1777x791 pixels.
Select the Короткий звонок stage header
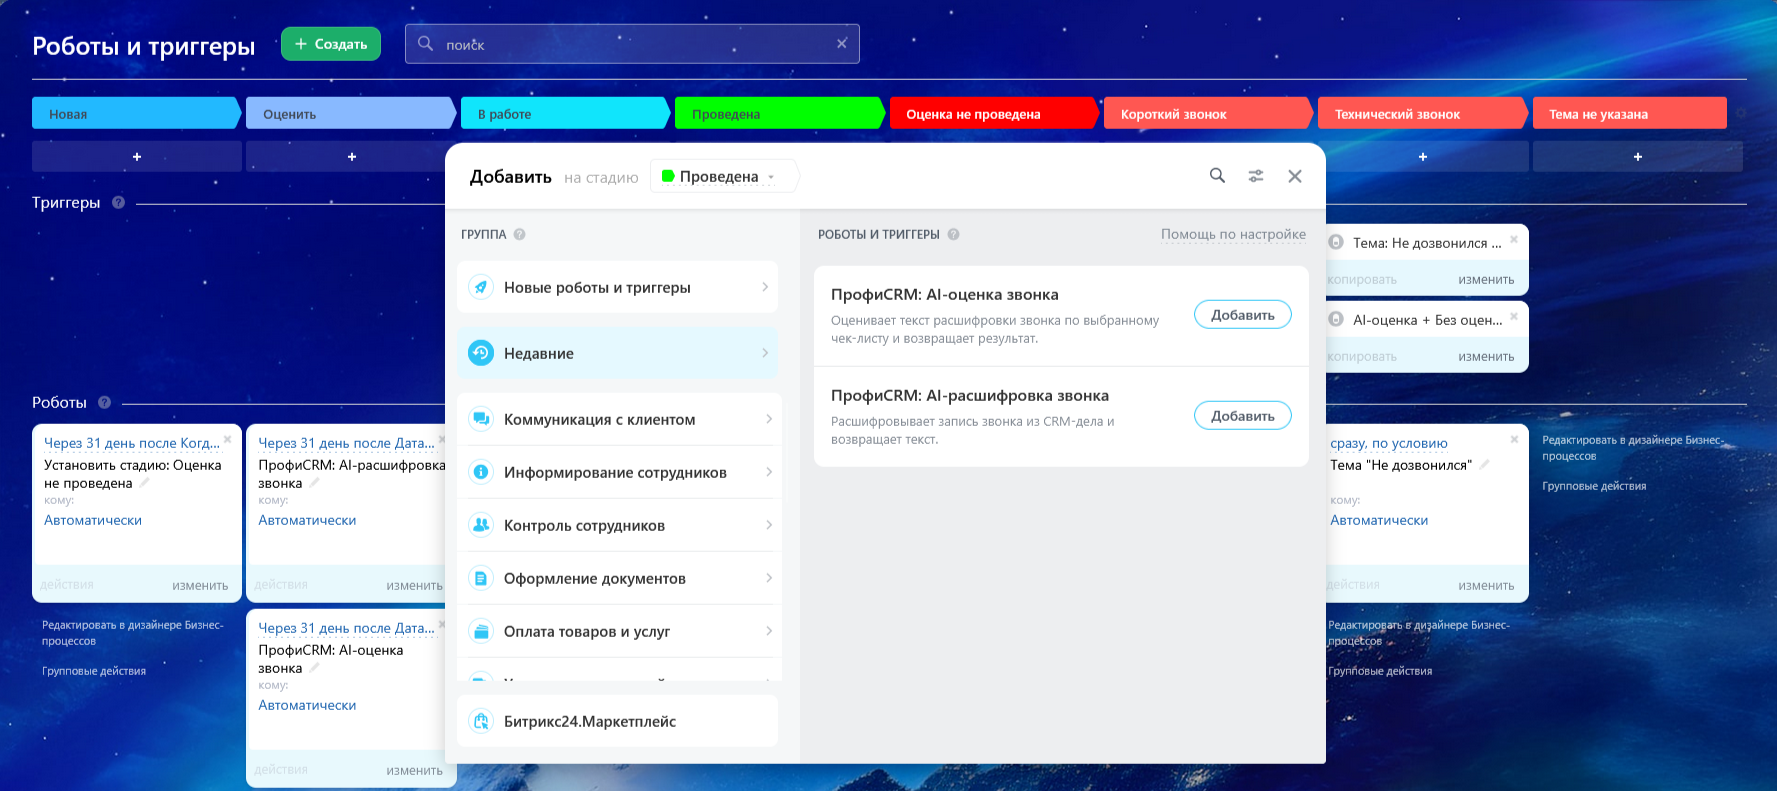[x=1208, y=113]
